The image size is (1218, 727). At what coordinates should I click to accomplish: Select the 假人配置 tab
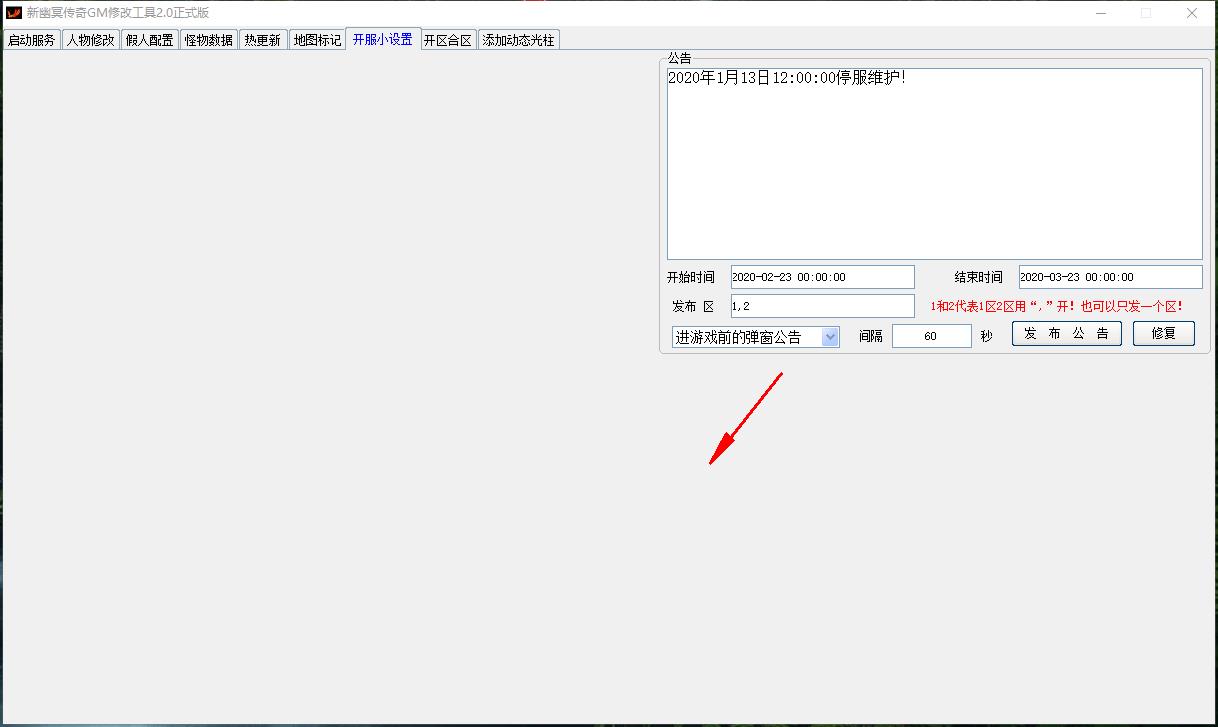coord(150,40)
